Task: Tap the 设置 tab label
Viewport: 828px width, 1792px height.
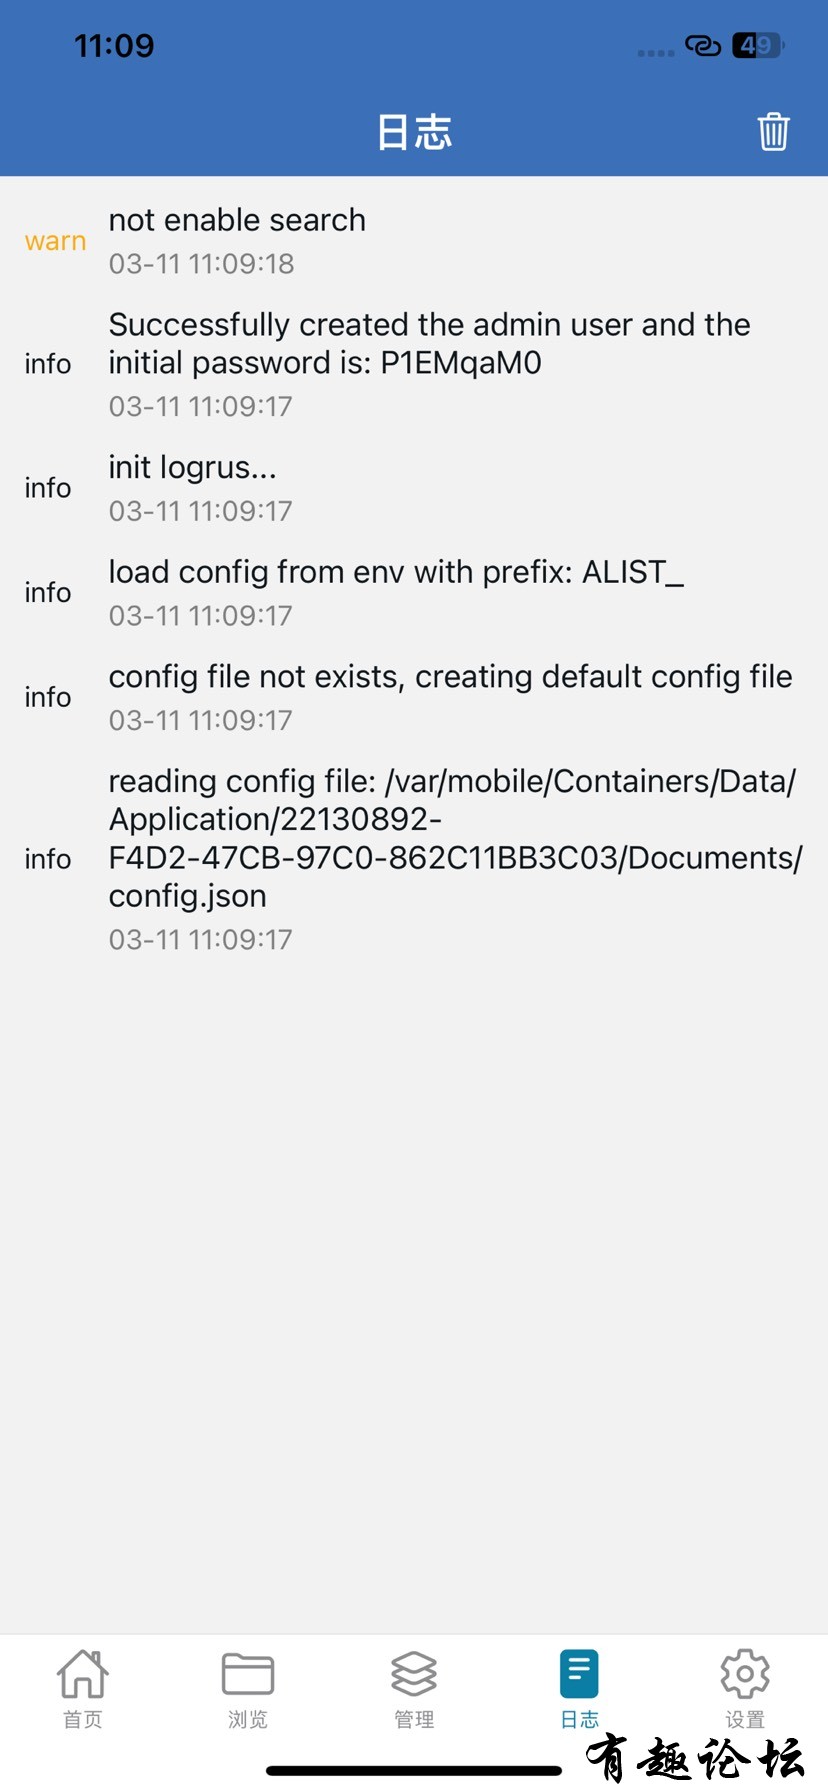Action: tap(745, 1719)
